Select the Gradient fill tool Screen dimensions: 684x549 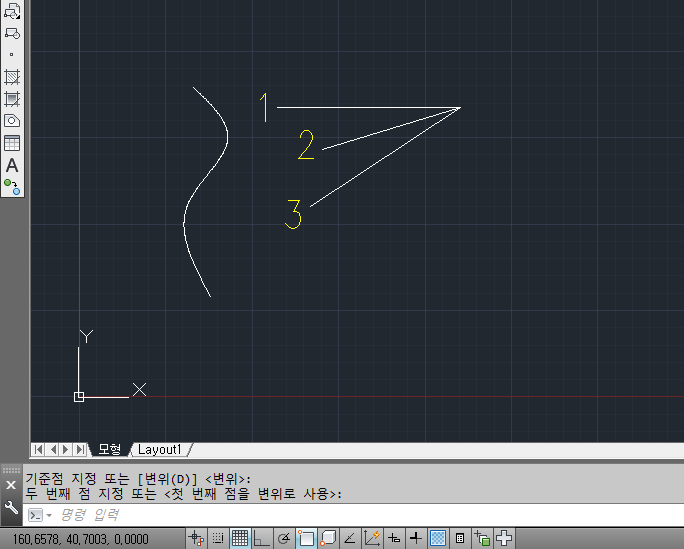[12, 99]
